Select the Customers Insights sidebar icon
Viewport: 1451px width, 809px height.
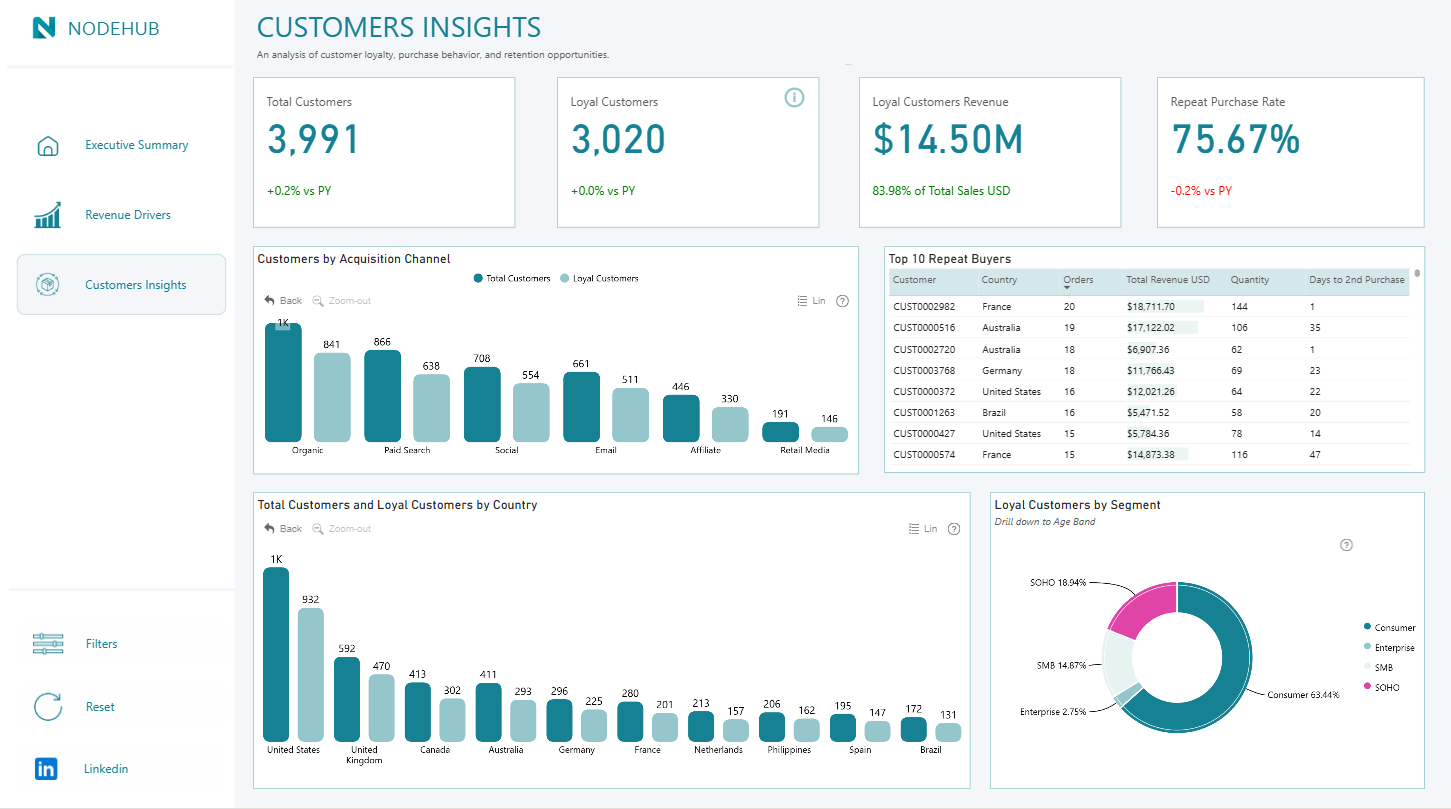[x=47, y=285]
